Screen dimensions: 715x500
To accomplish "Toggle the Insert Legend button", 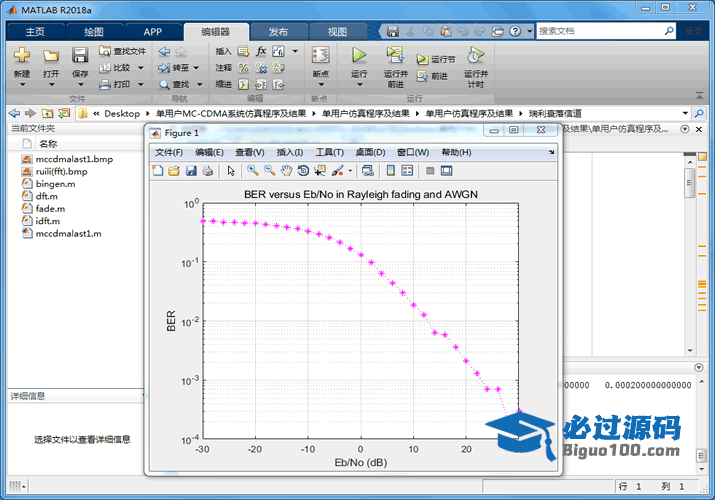I will point(407,171).
